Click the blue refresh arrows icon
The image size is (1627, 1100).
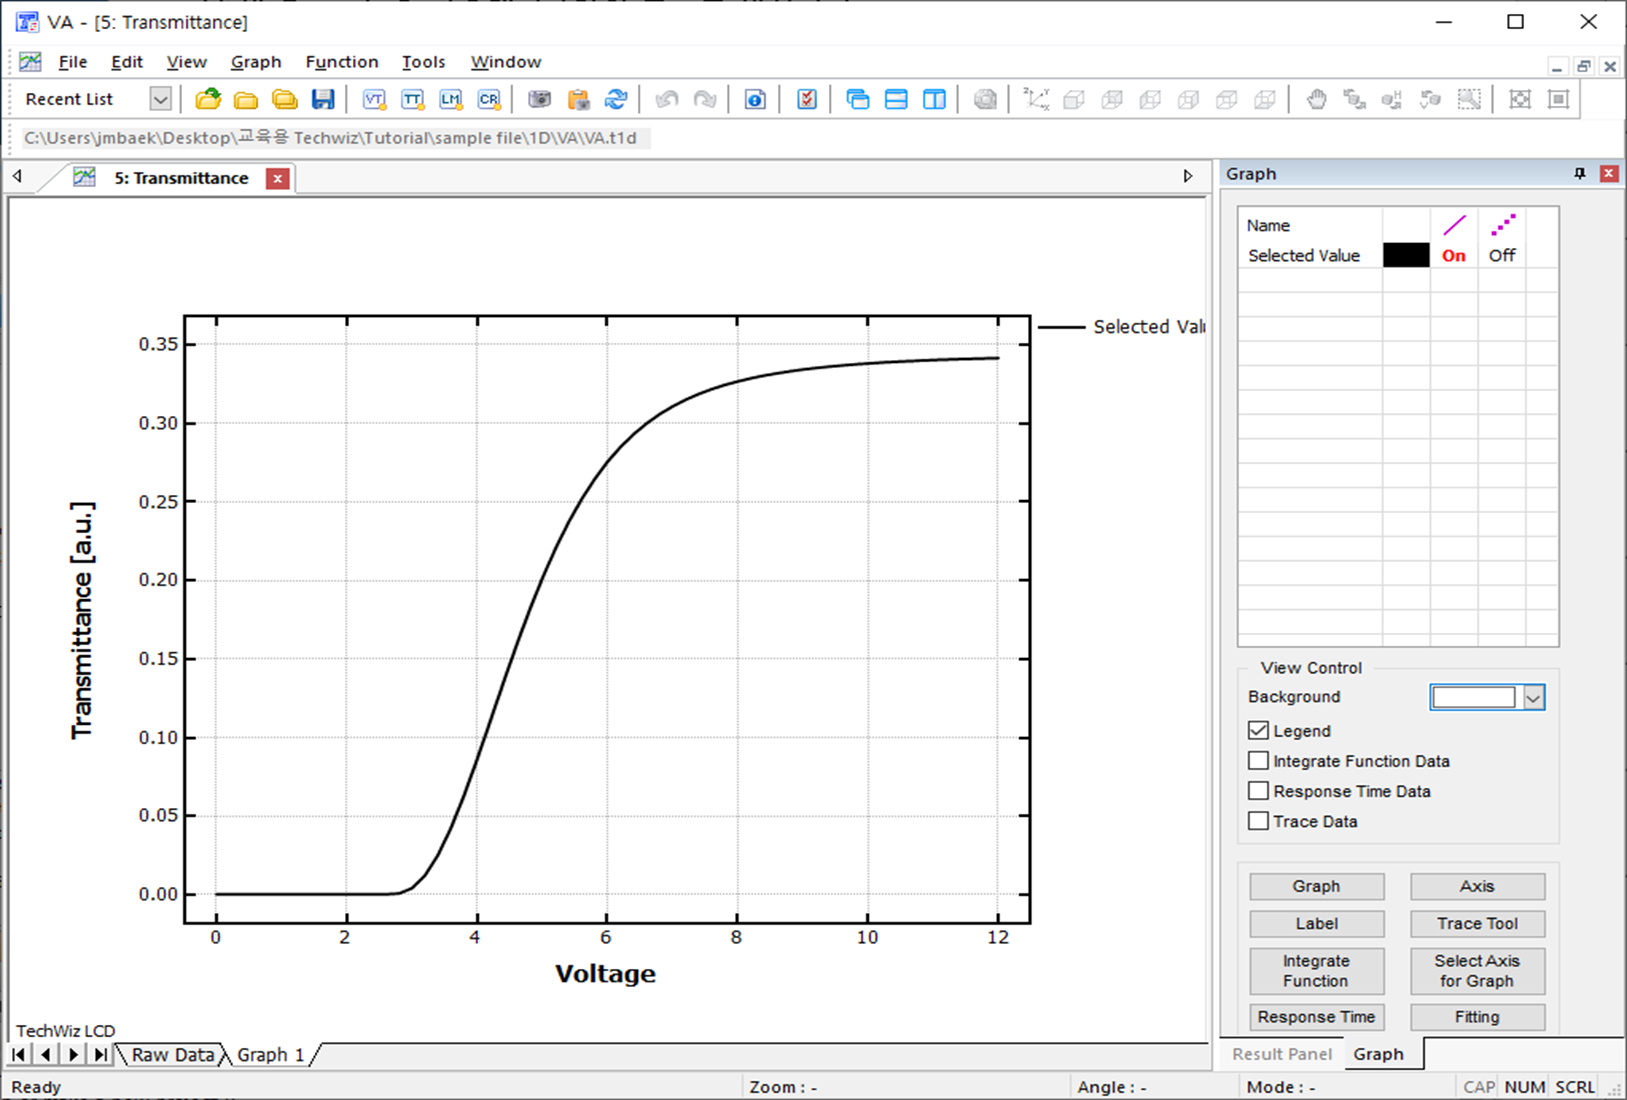tap(616, 99)
